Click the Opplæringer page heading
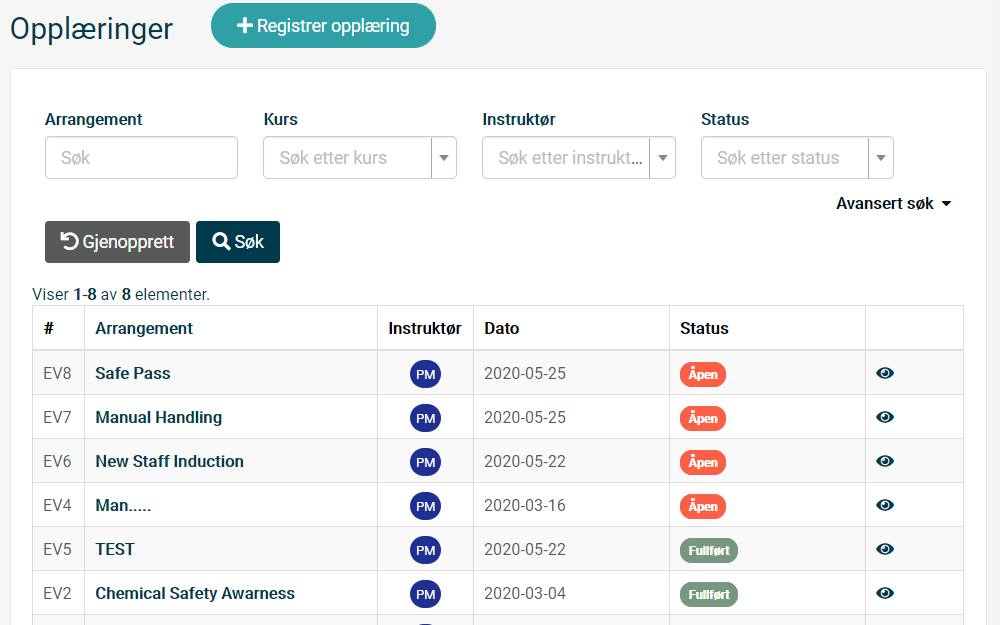This screenshot has width=1000, height=625. [x=92, y=29]
